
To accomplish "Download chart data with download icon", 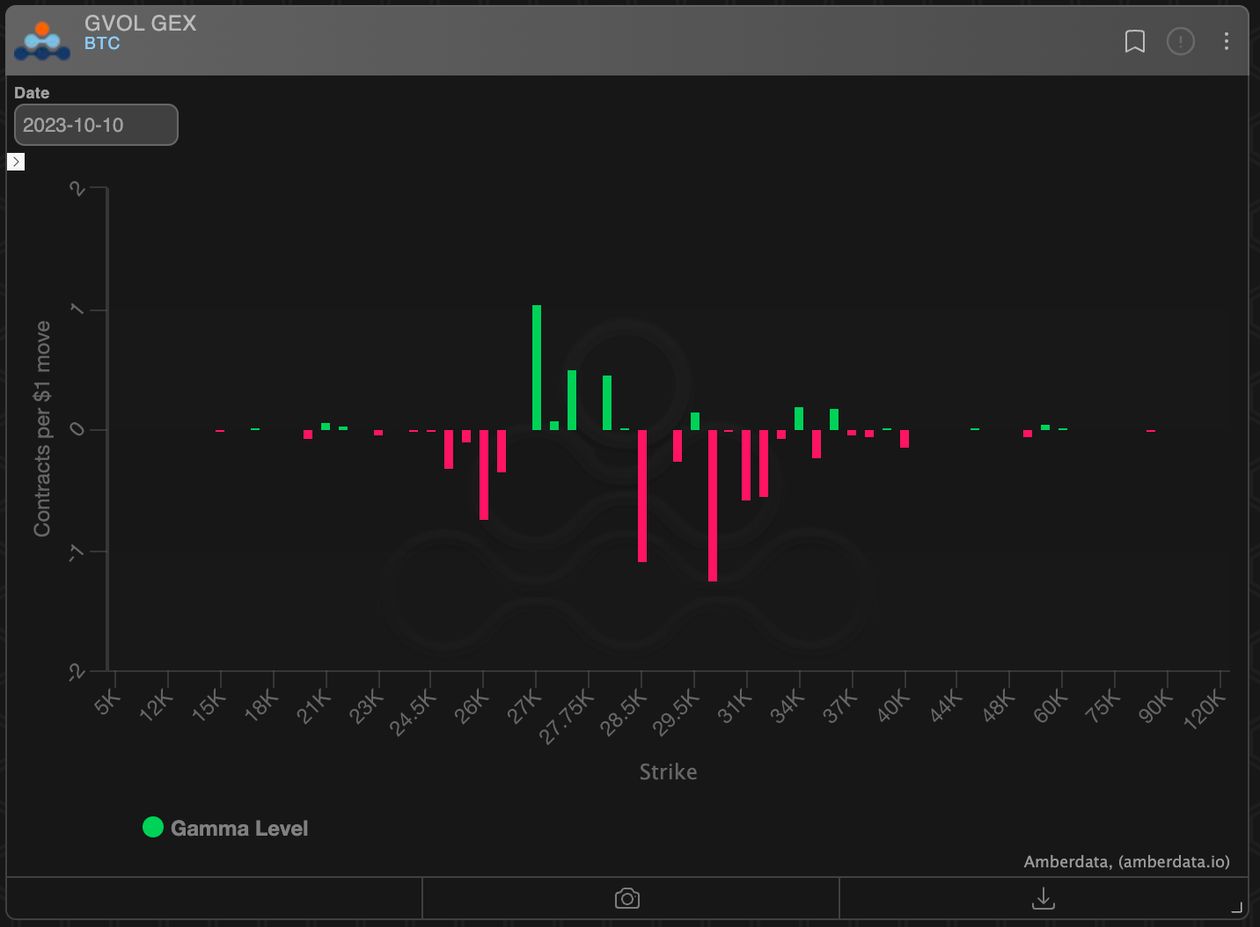I will (1043, 898).
